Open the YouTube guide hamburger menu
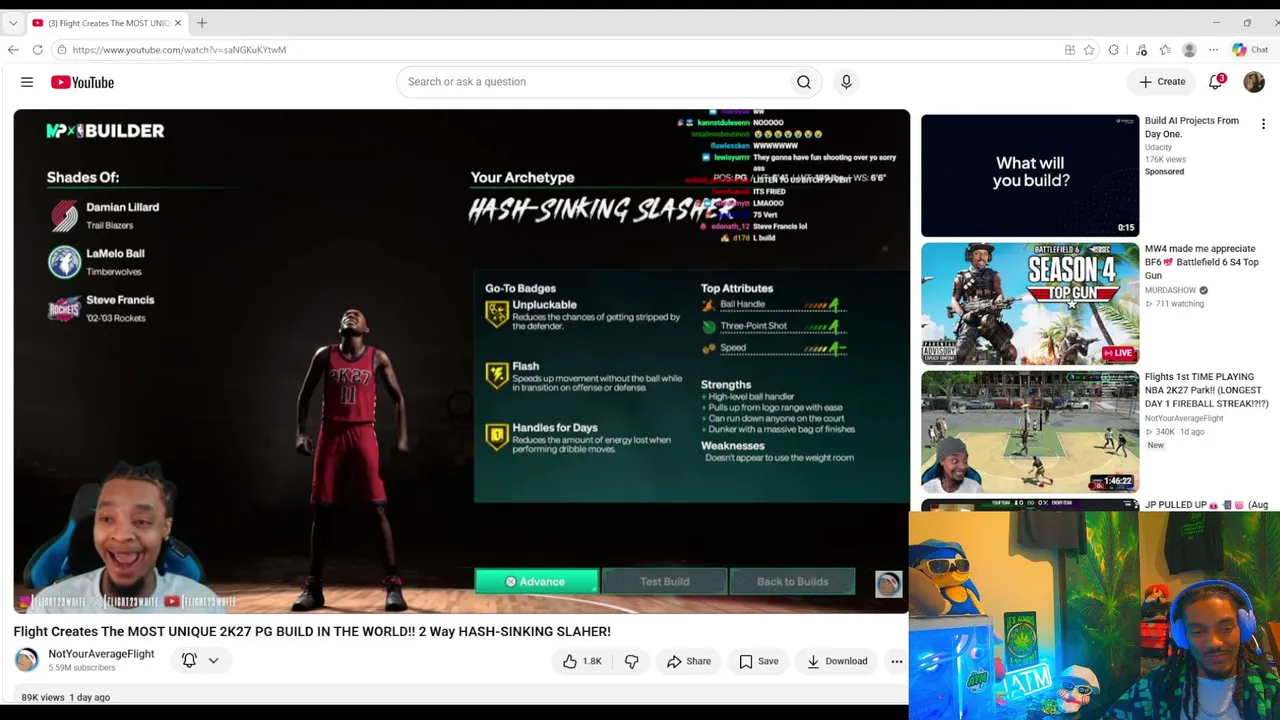 [x=27, y=82]
